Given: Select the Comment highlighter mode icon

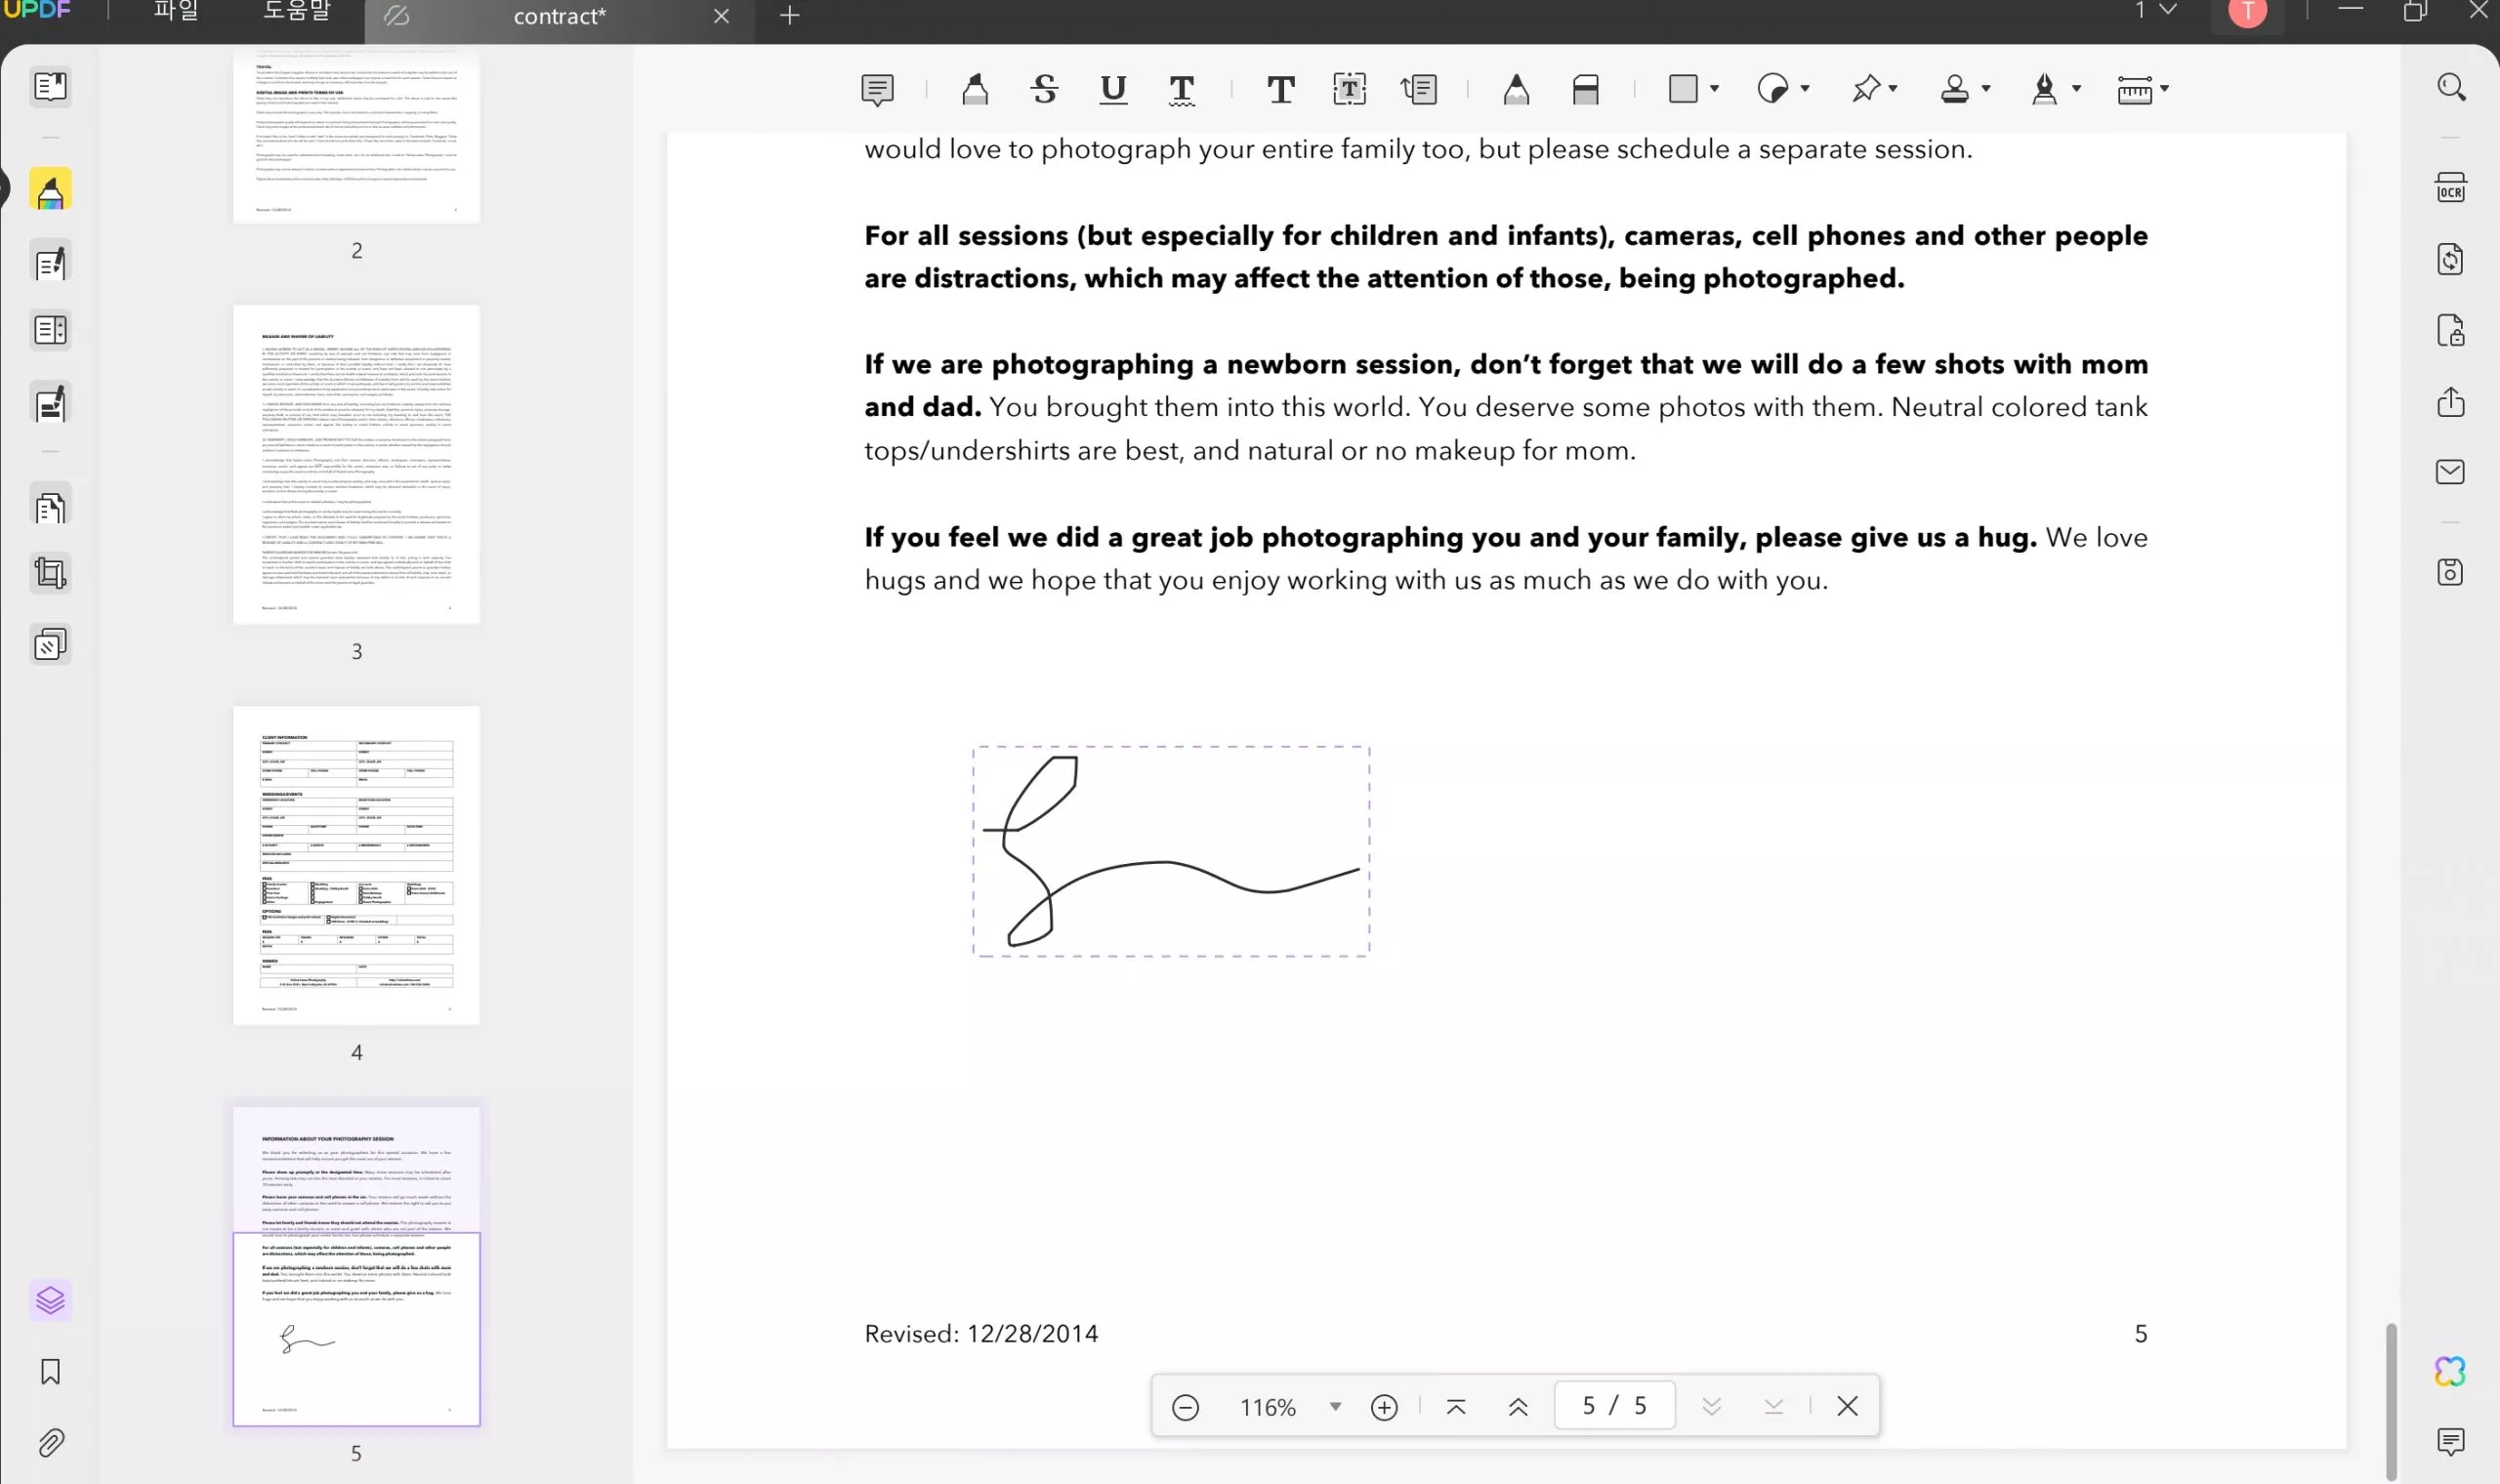Looking at the screenshot, I should coord(50,190).
